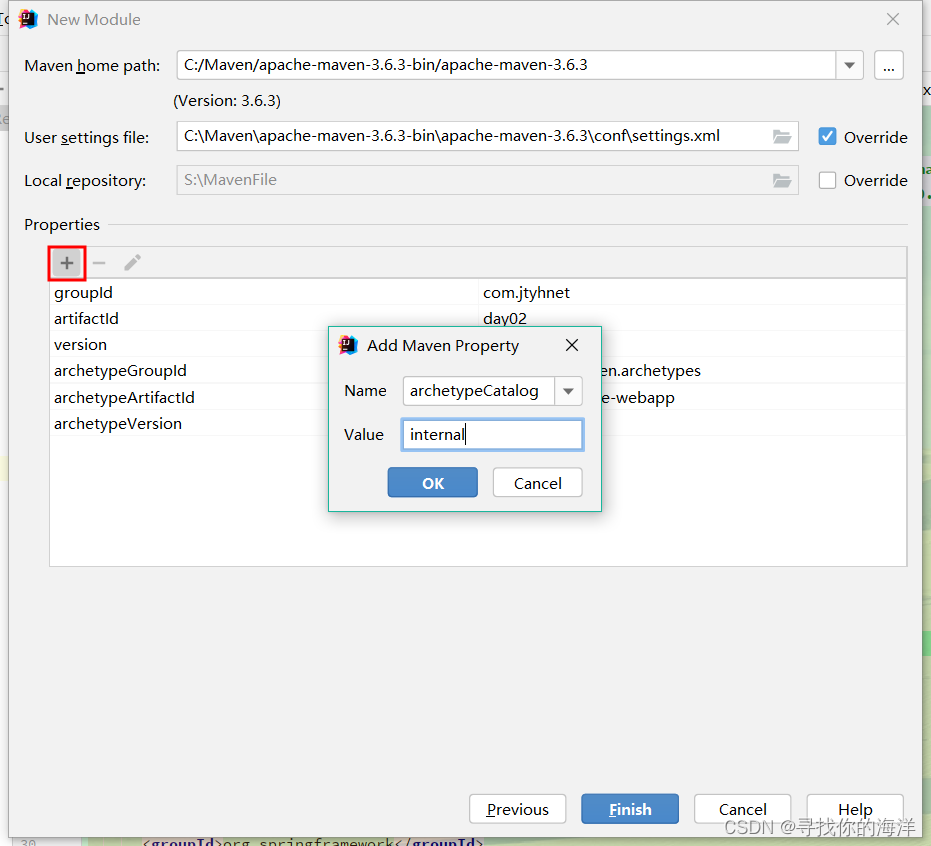Click the user settings file path field
This screenshot has height=846, width=931.
(x=487, y=137)
